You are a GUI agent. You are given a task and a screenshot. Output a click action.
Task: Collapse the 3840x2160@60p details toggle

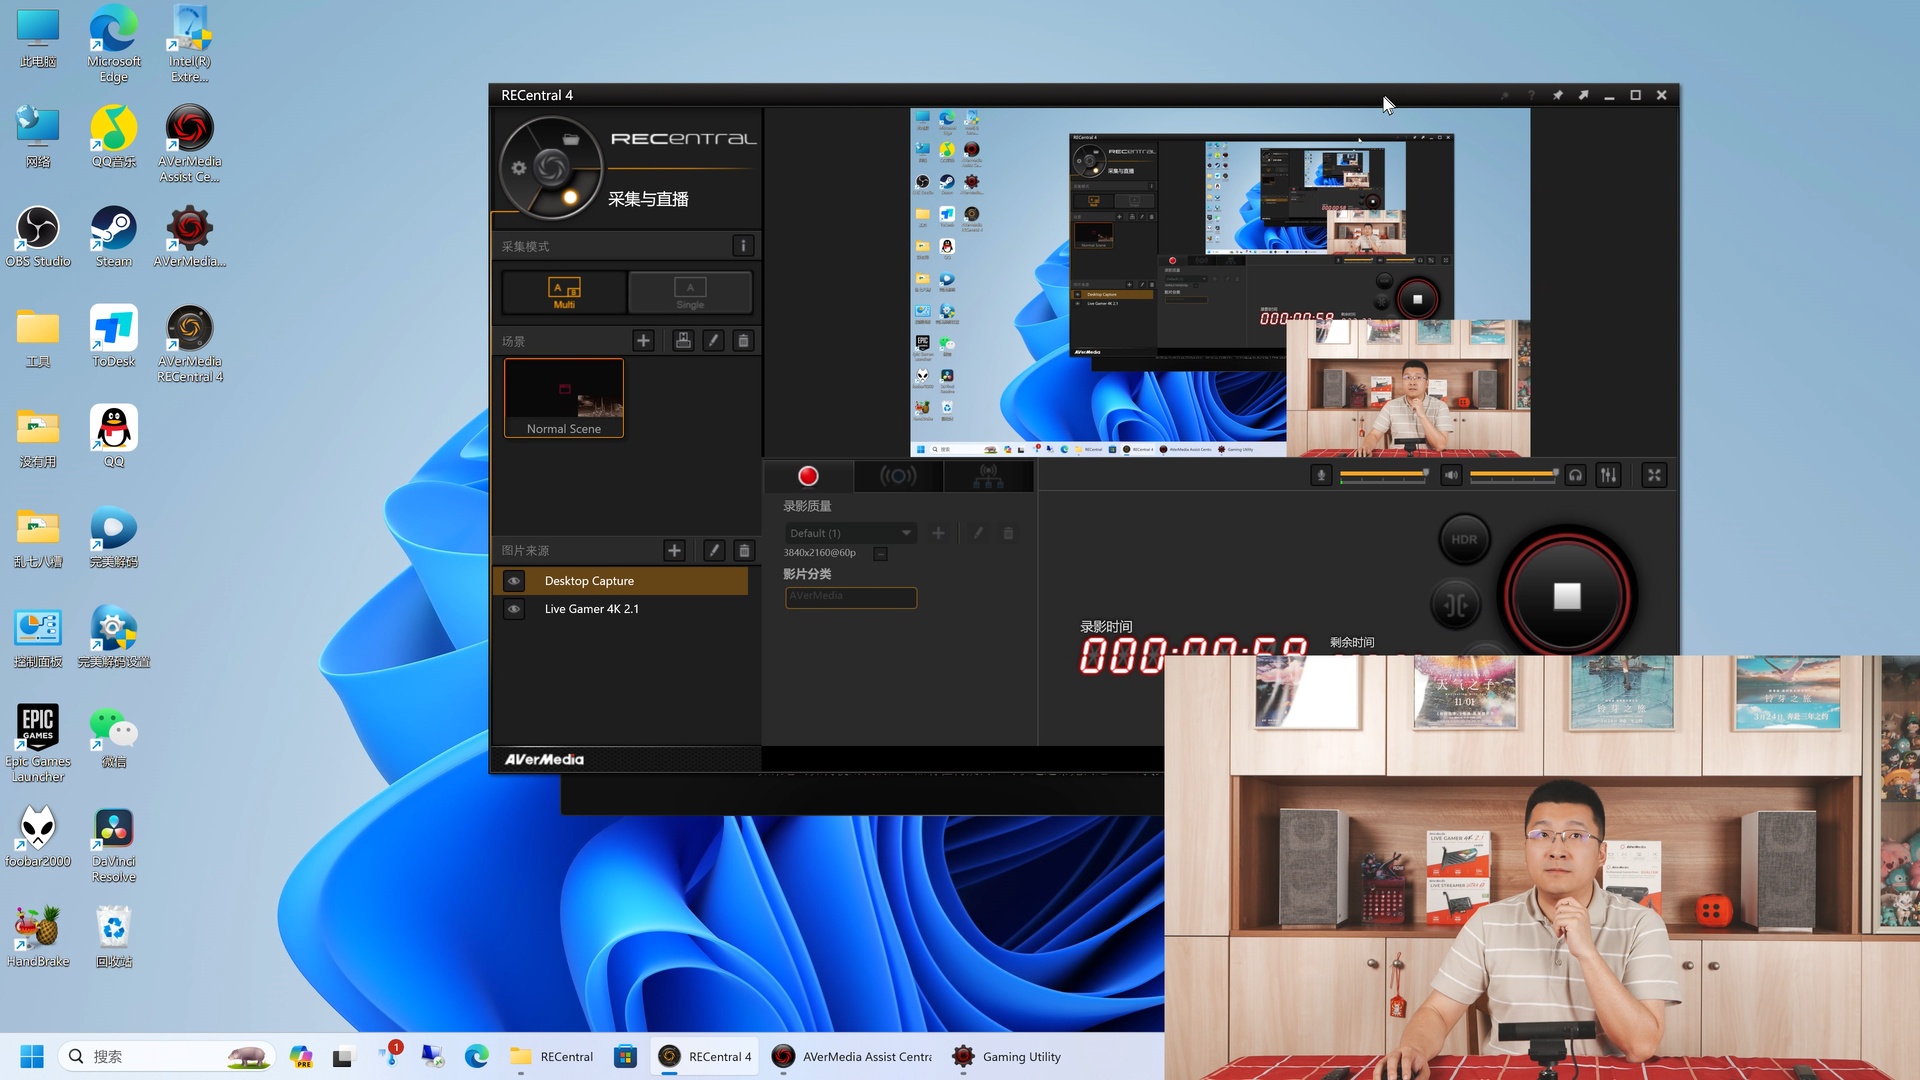click(880, 554)
